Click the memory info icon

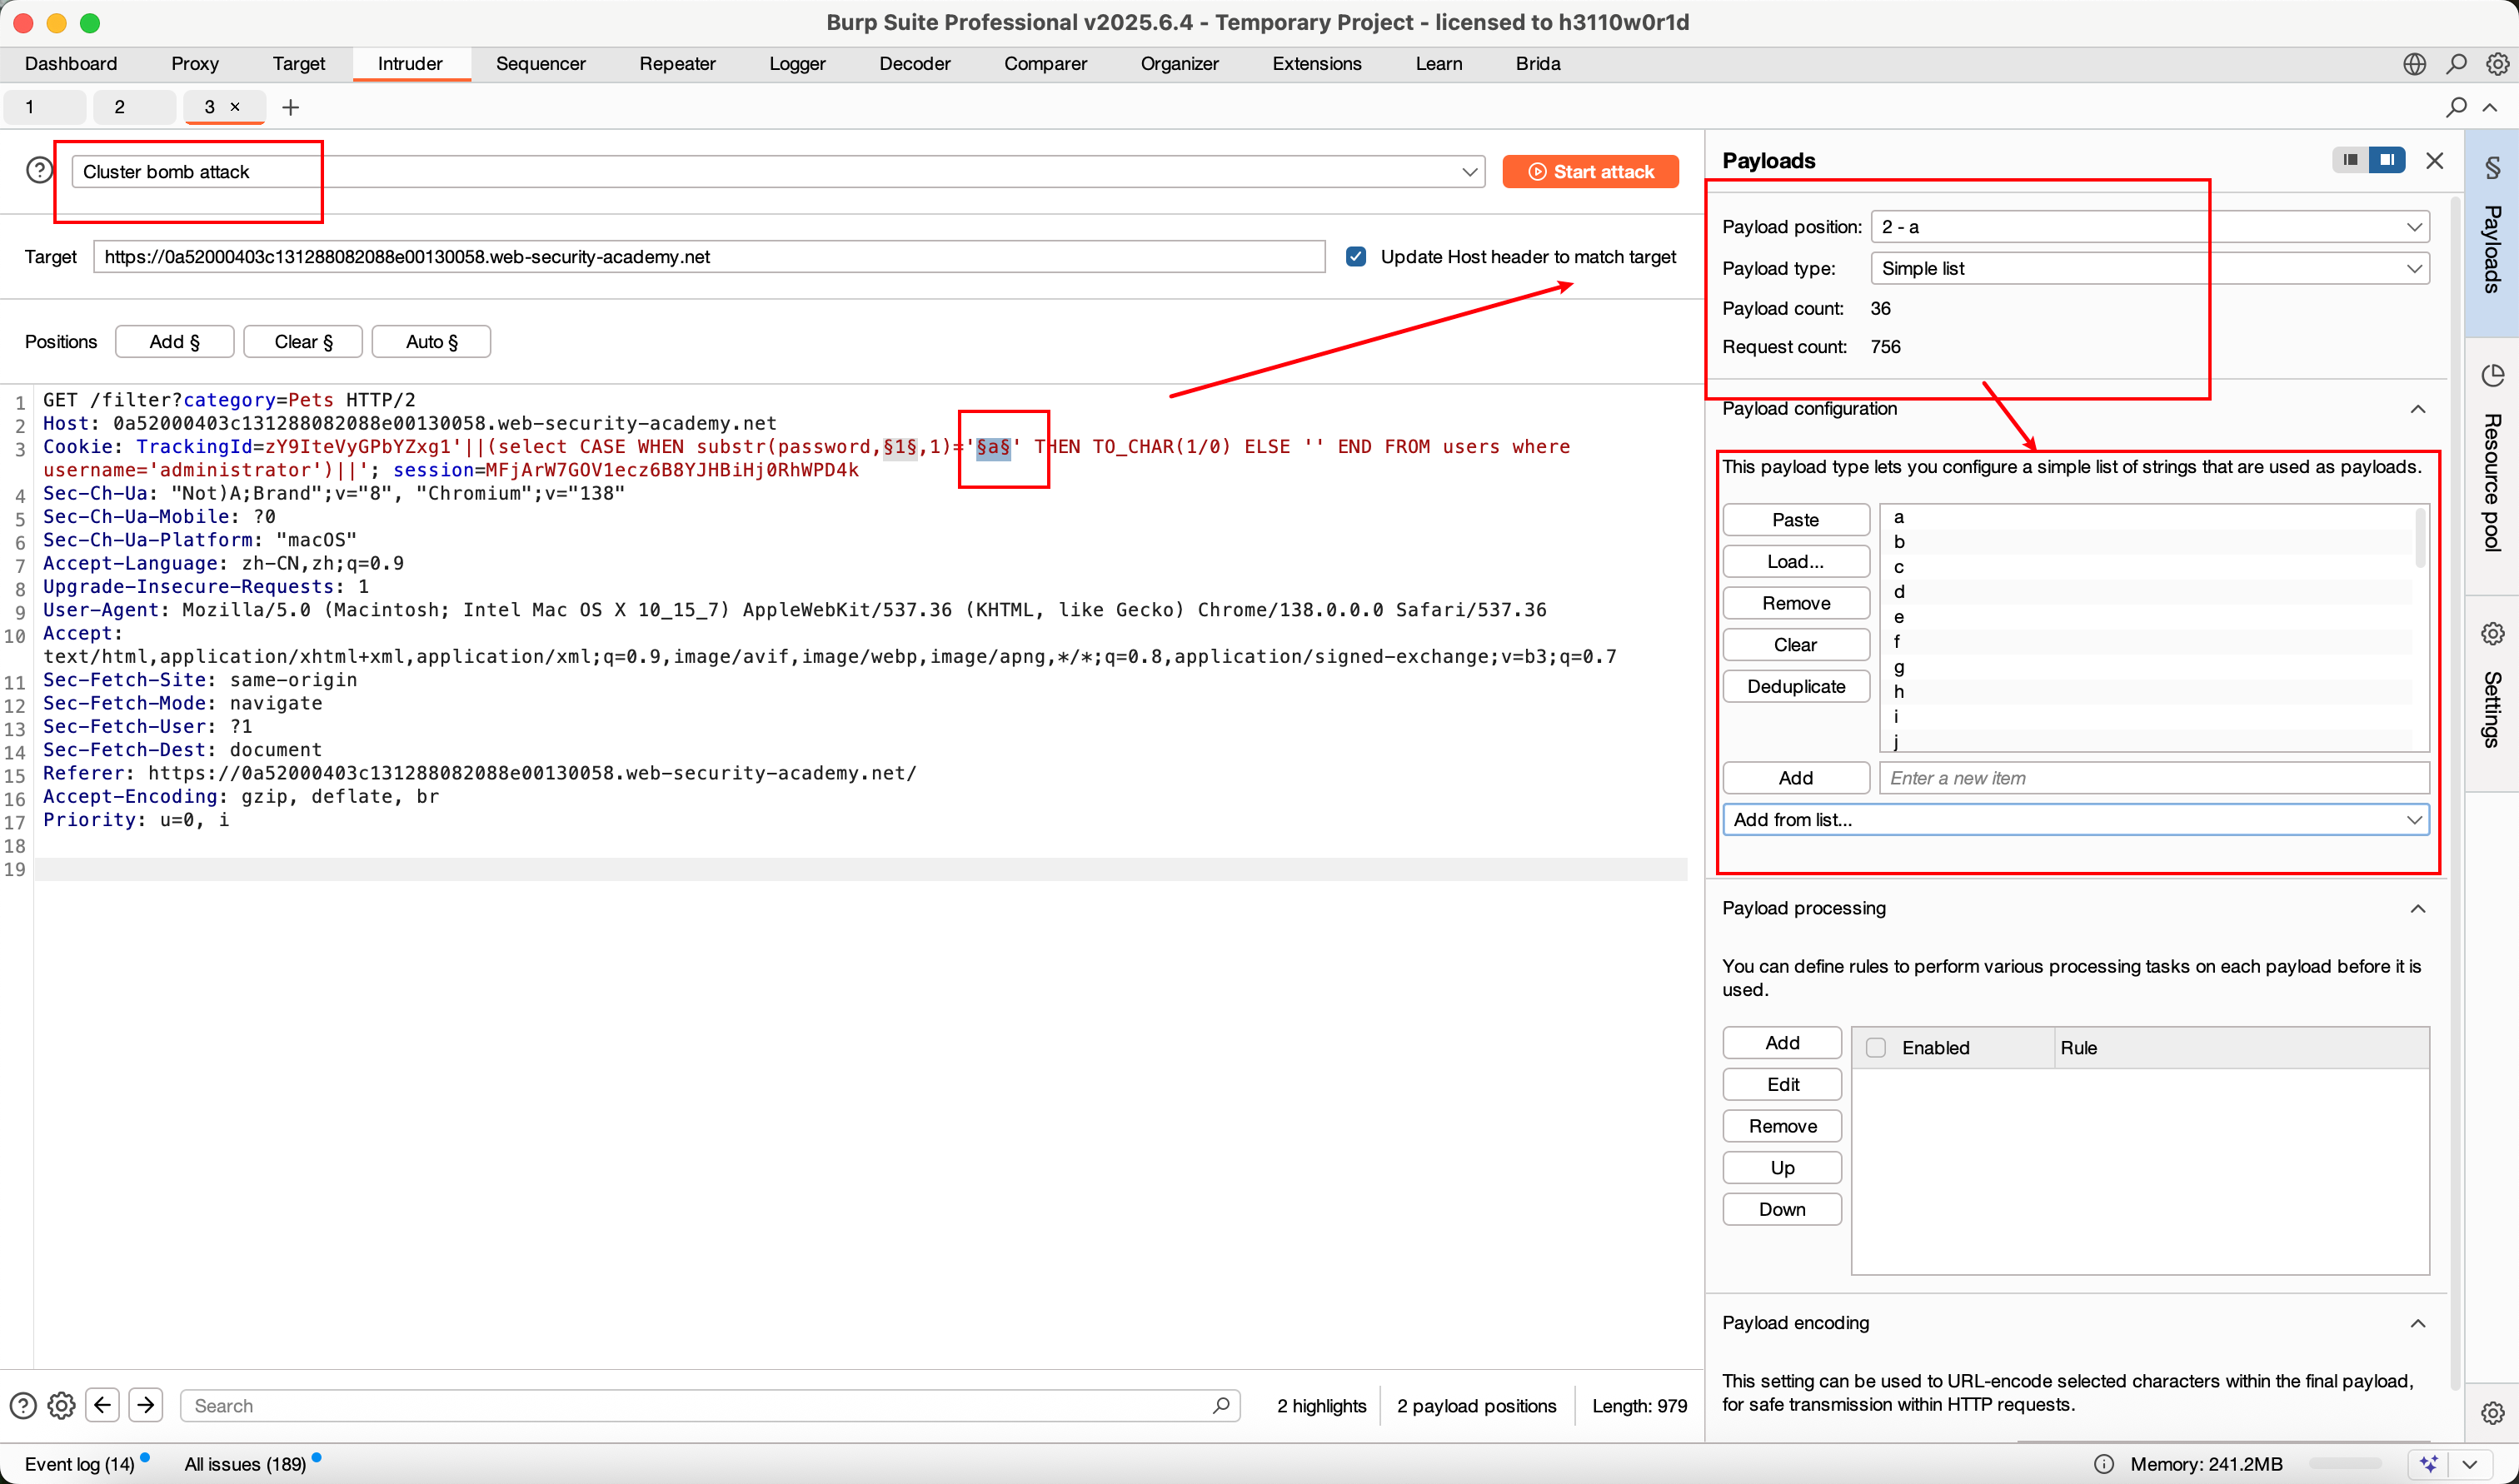tap(2103, 1463)
